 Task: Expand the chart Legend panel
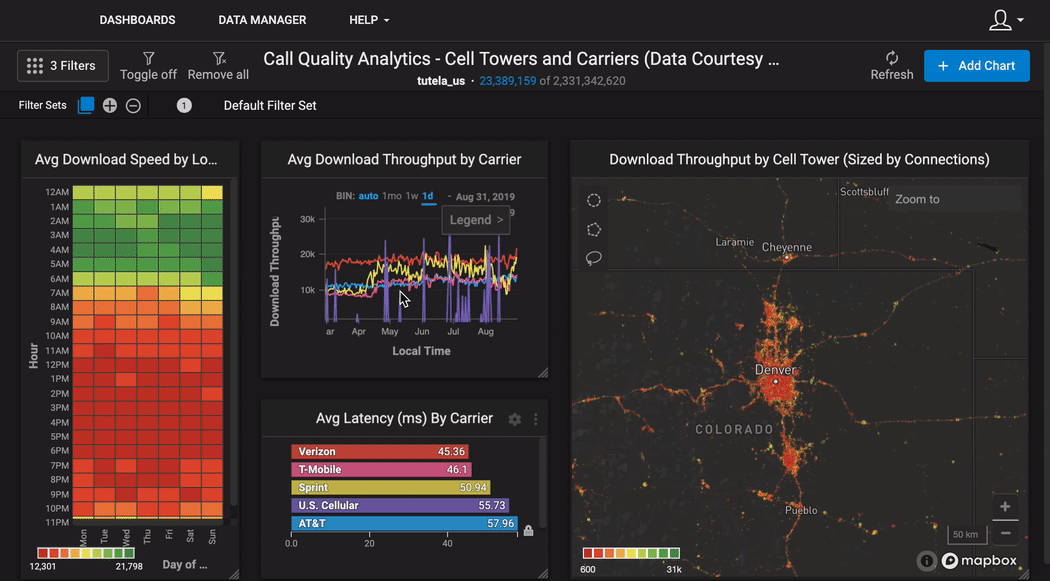click(x=476, y=220)
